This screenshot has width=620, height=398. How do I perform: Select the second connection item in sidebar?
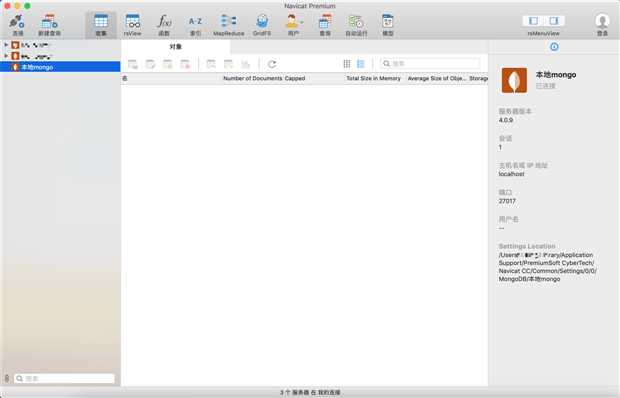(x=60, y=56)
